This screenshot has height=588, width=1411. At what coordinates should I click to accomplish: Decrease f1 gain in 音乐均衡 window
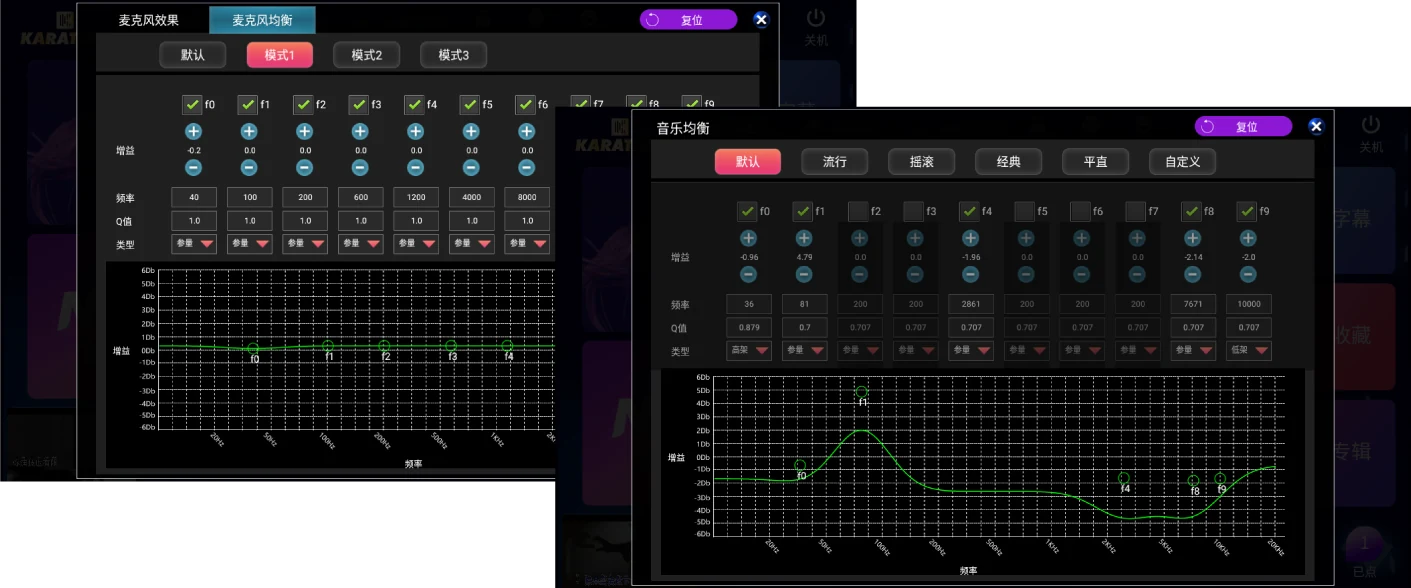click(803, 274)
